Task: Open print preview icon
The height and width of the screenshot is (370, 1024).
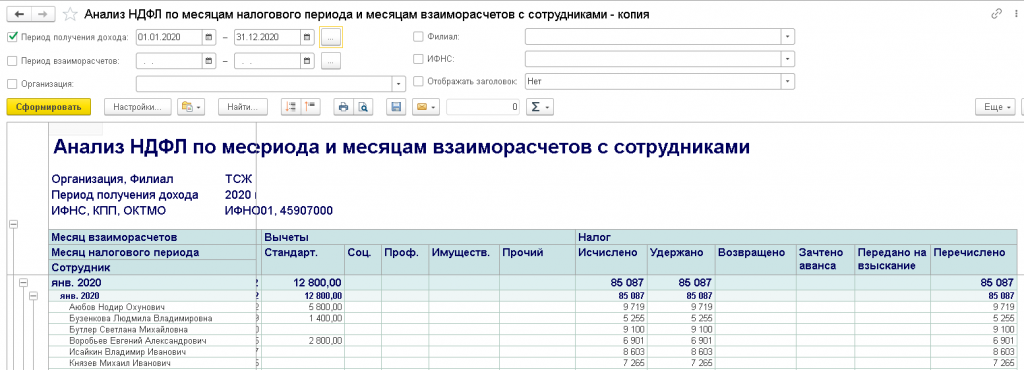Action: click(x=363, y=107)
